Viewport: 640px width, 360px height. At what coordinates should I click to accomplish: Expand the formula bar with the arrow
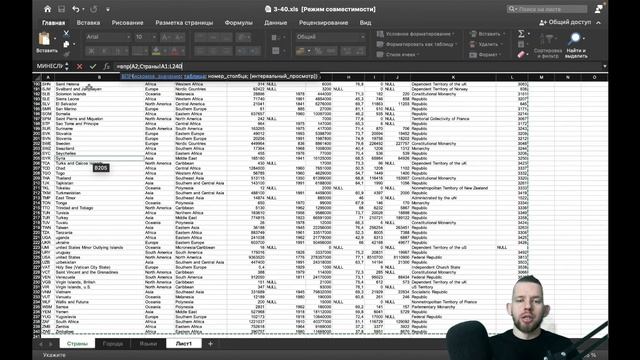604,66
